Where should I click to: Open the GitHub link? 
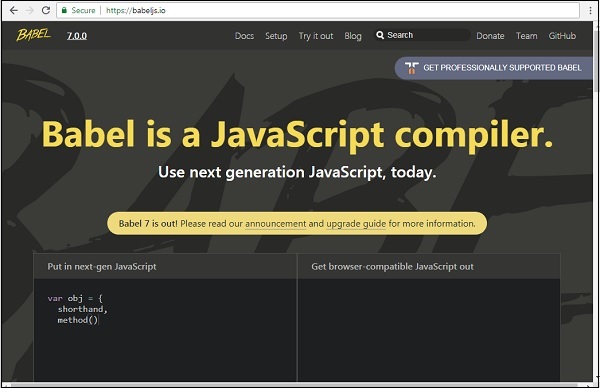point(562,36)
